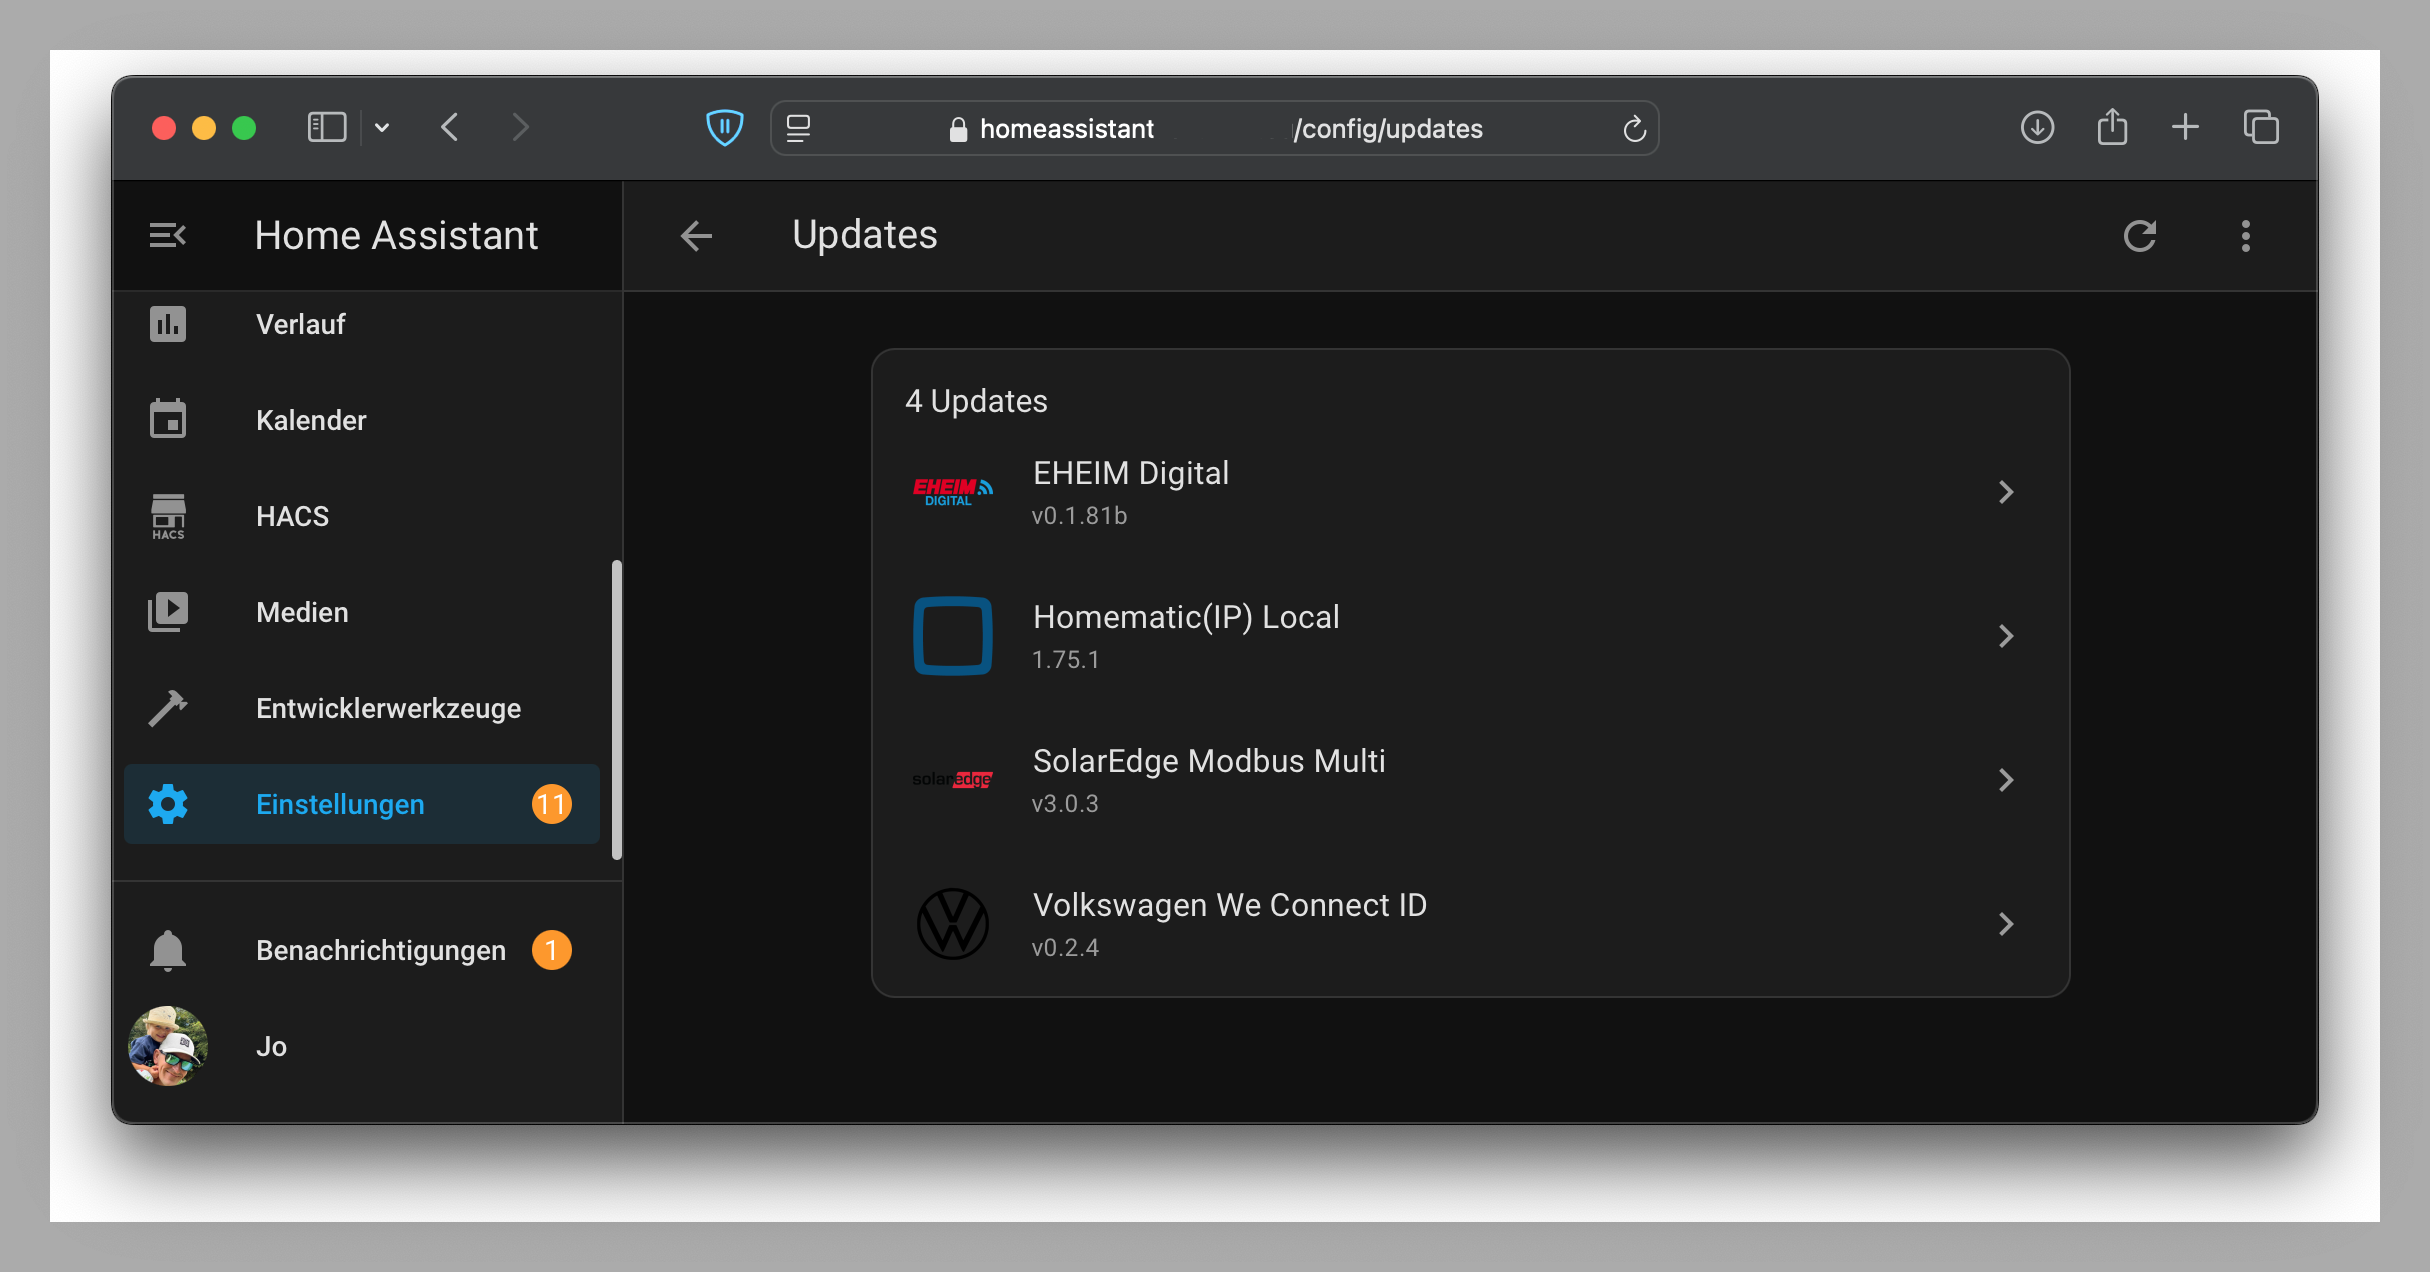2430x1272 pixels.
Task: Expand the EHEIM Digital update details
Action: [2006, 491]
